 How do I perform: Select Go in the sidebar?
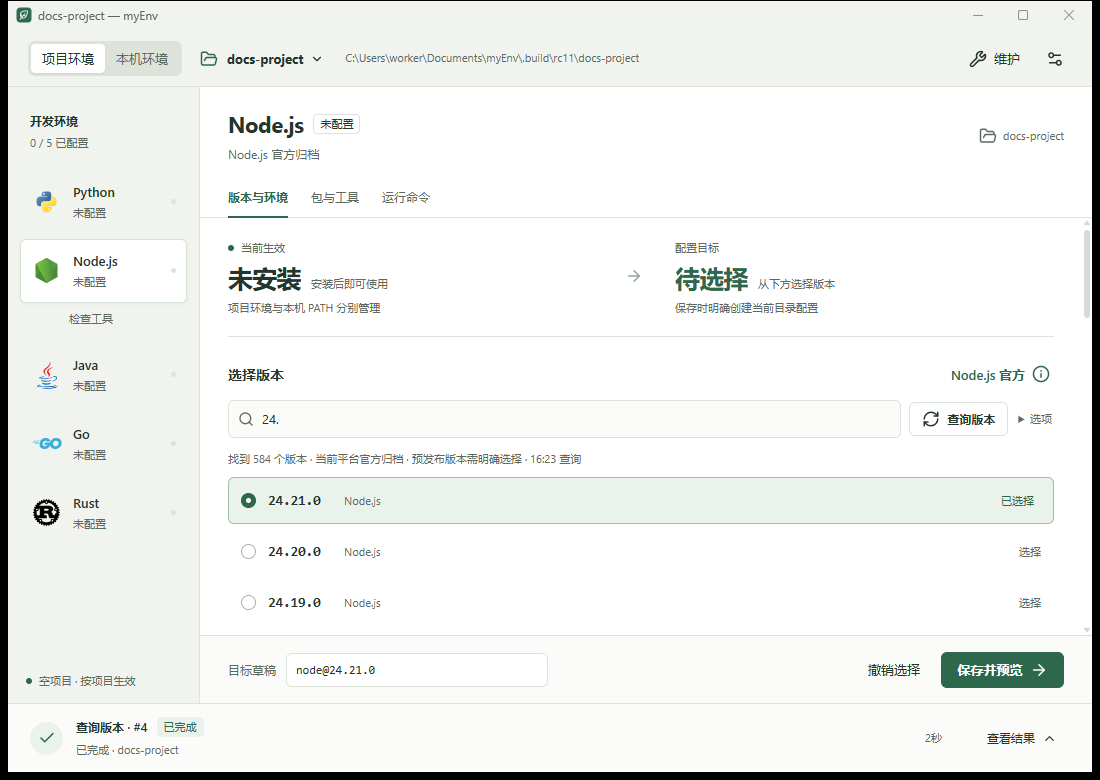point(104,444)
